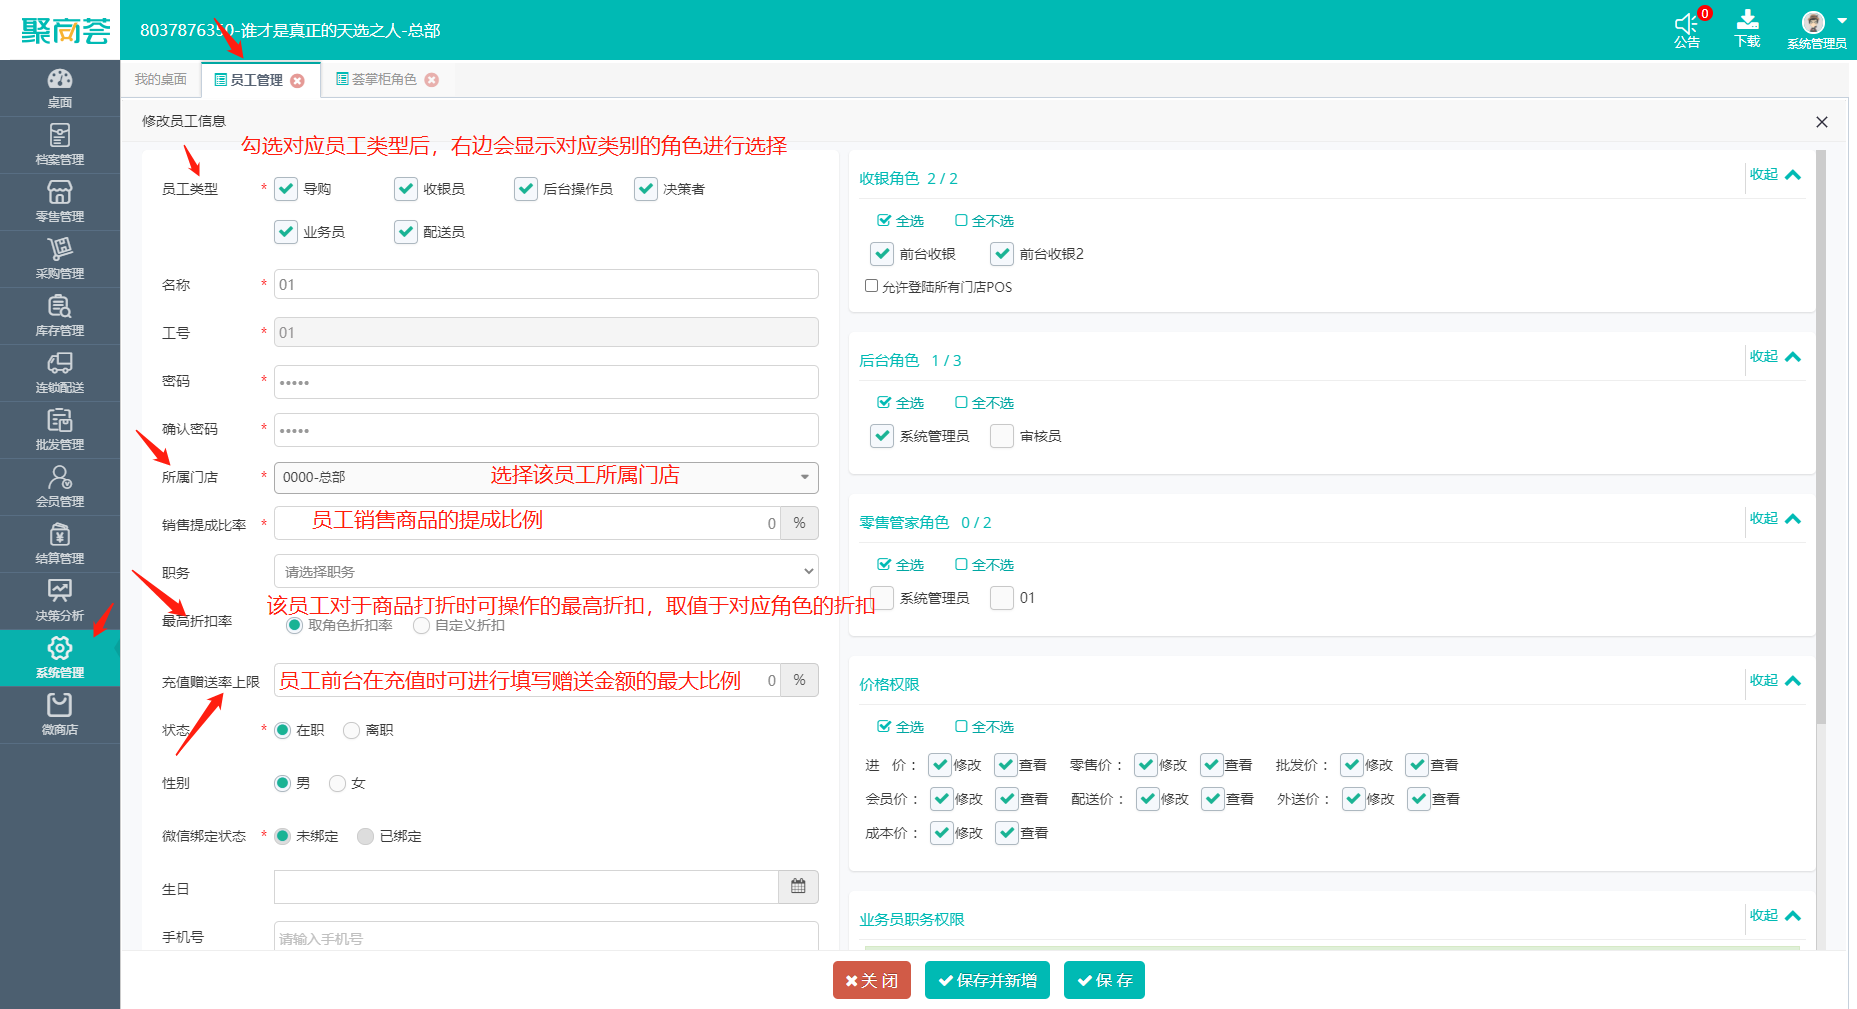The width and height of the screenshot is (1857, 1009).
Task: Select 女 gender radio button
Action: [x=337, y=783]
